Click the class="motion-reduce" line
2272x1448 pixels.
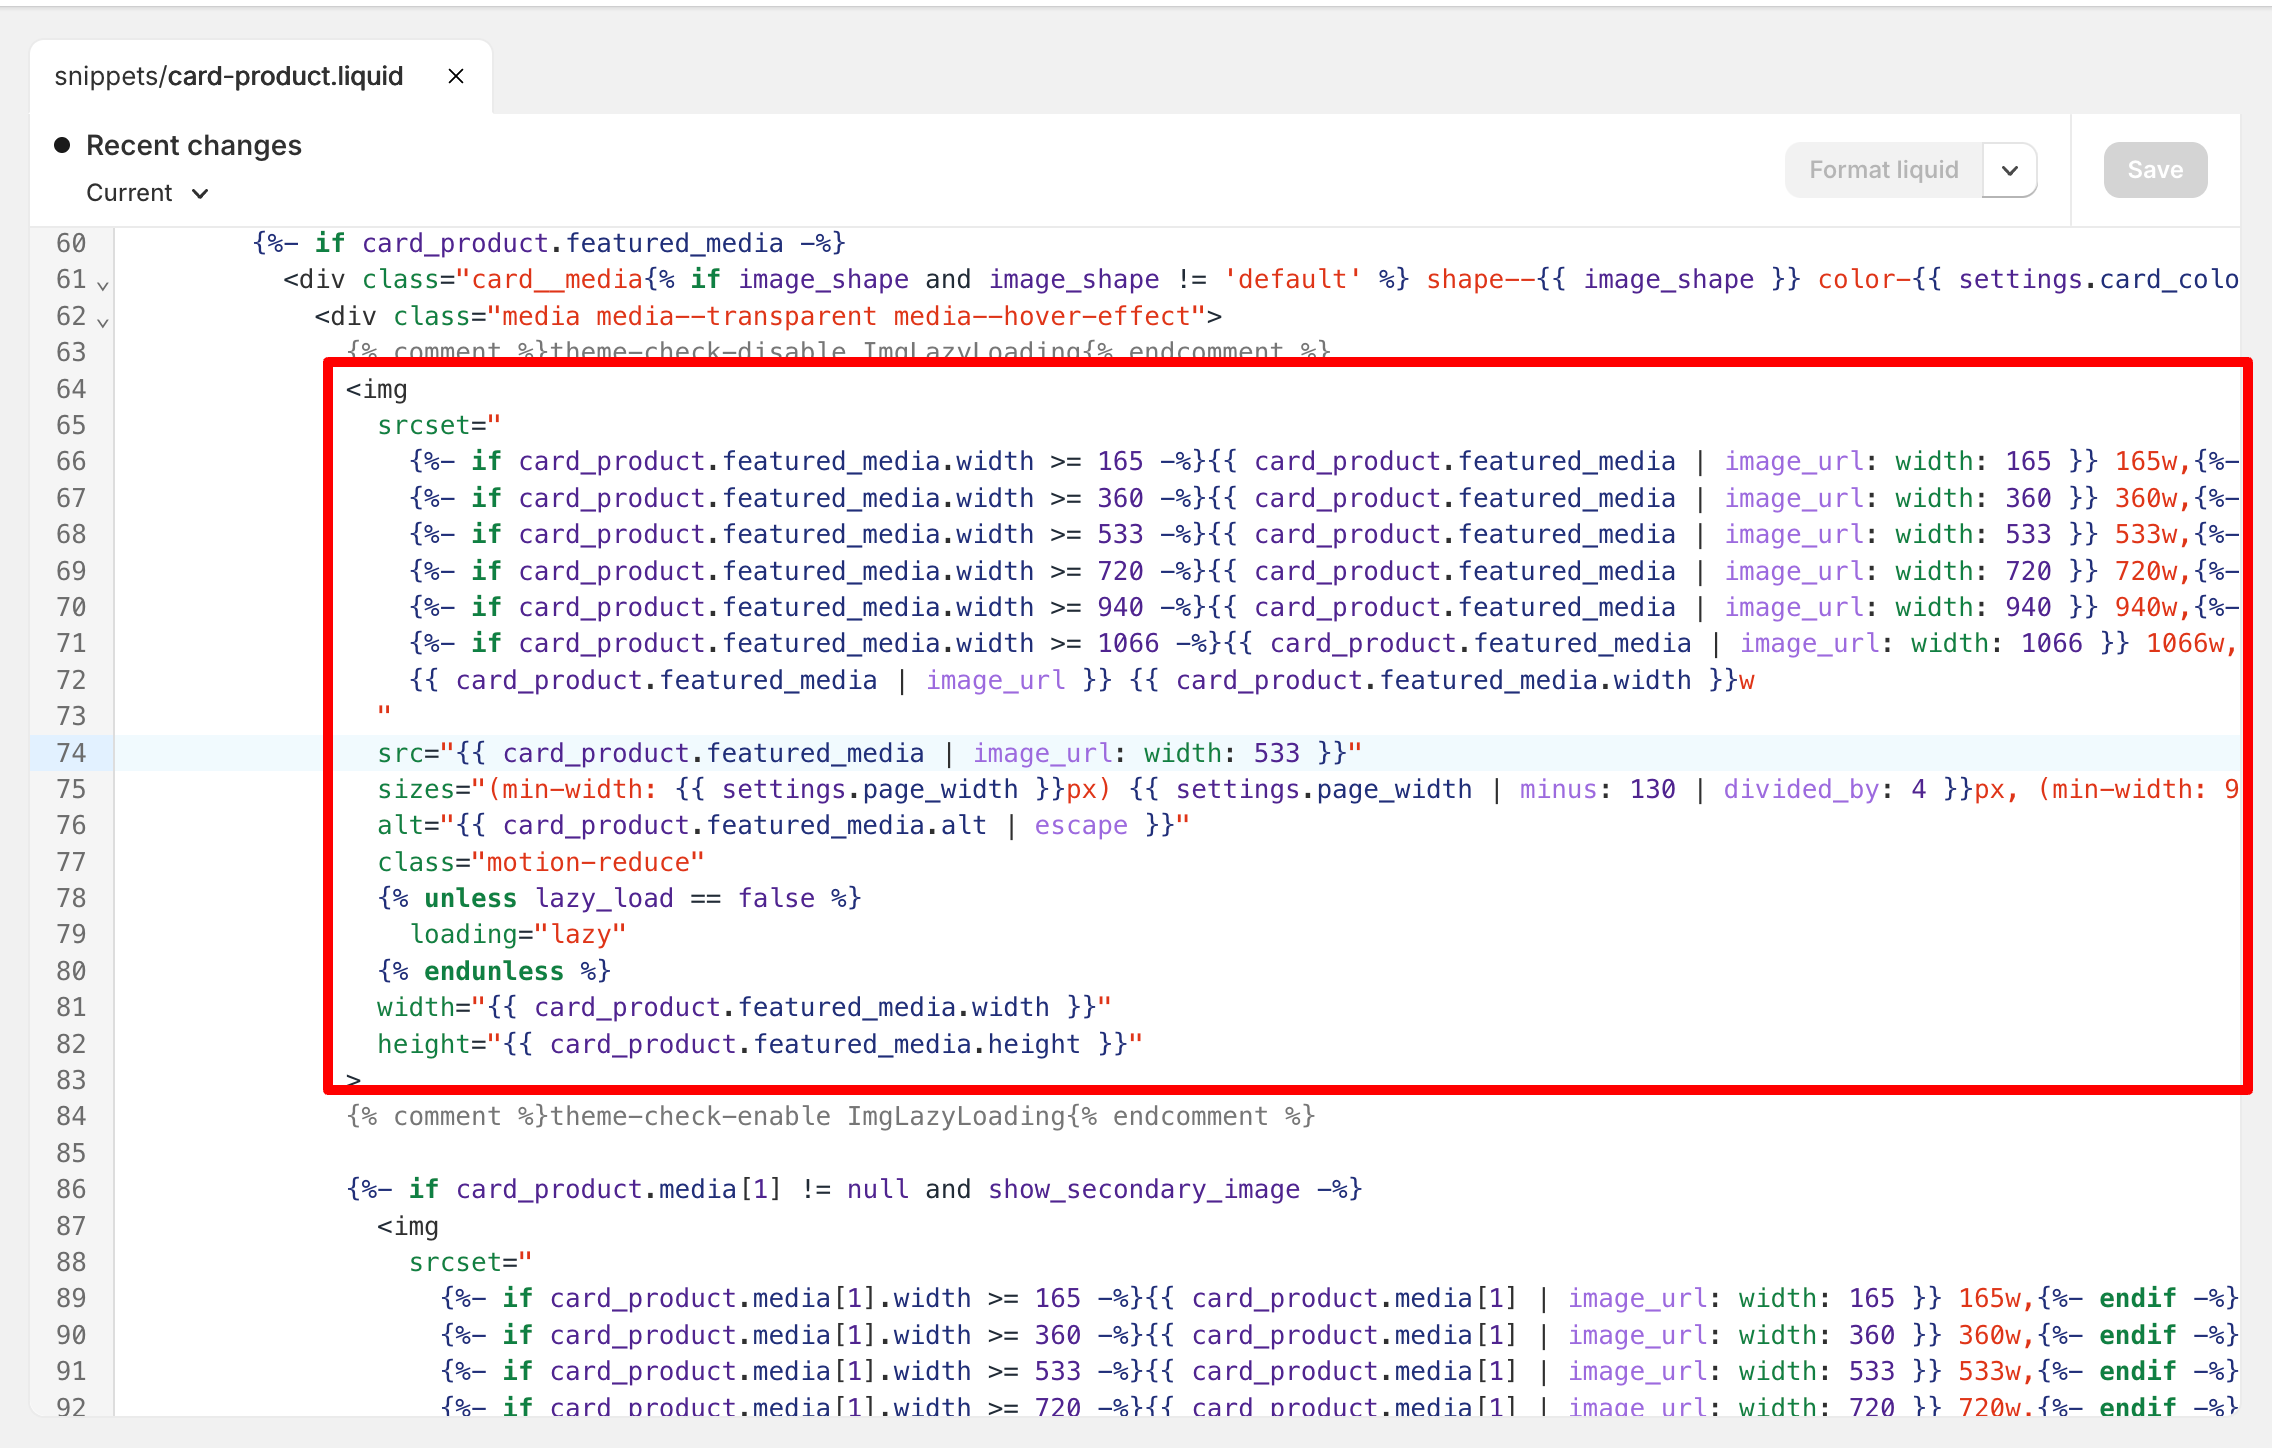(x=540, y=862)
